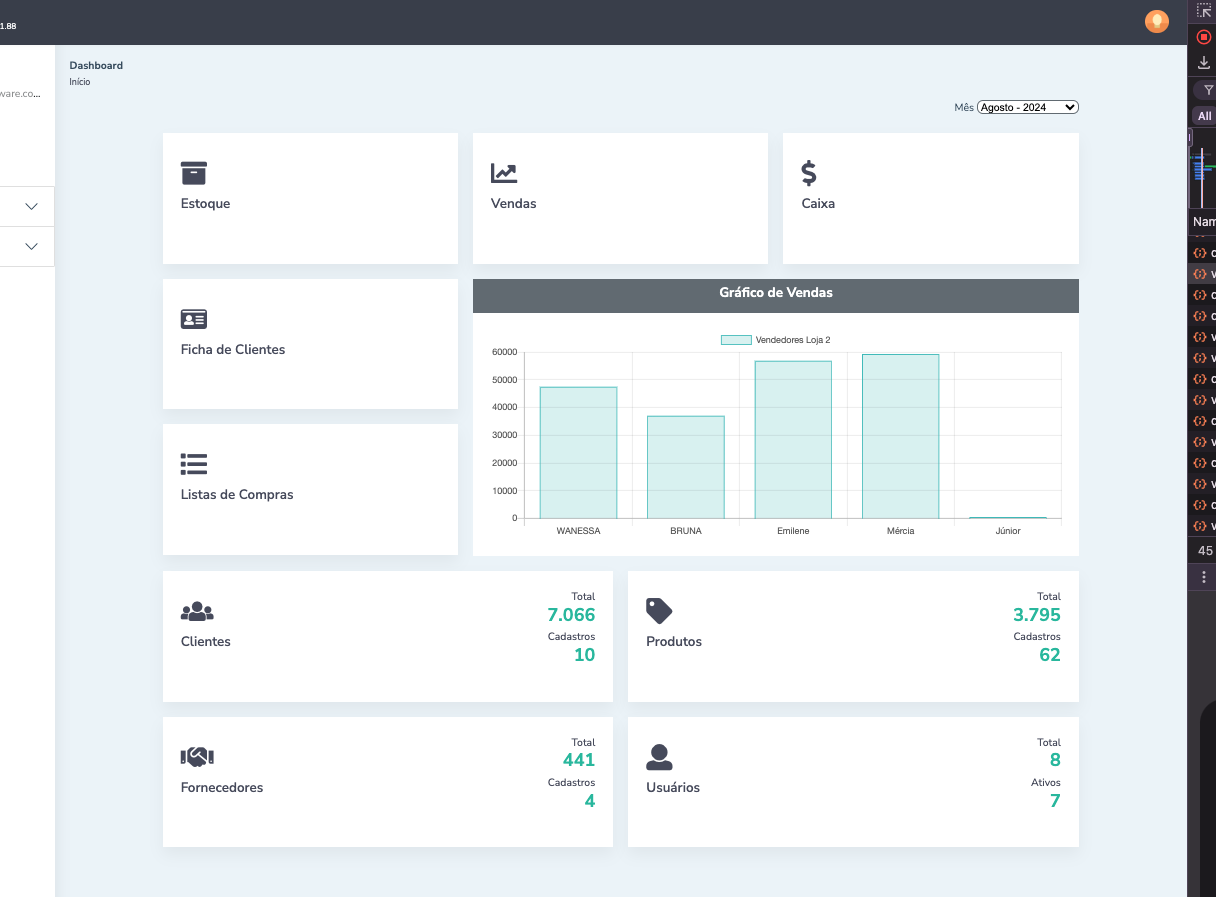This screenshot has height=897, width=1216.
Task: Open Caixa via the dollar sign icon
Action: tap(809, 173)
